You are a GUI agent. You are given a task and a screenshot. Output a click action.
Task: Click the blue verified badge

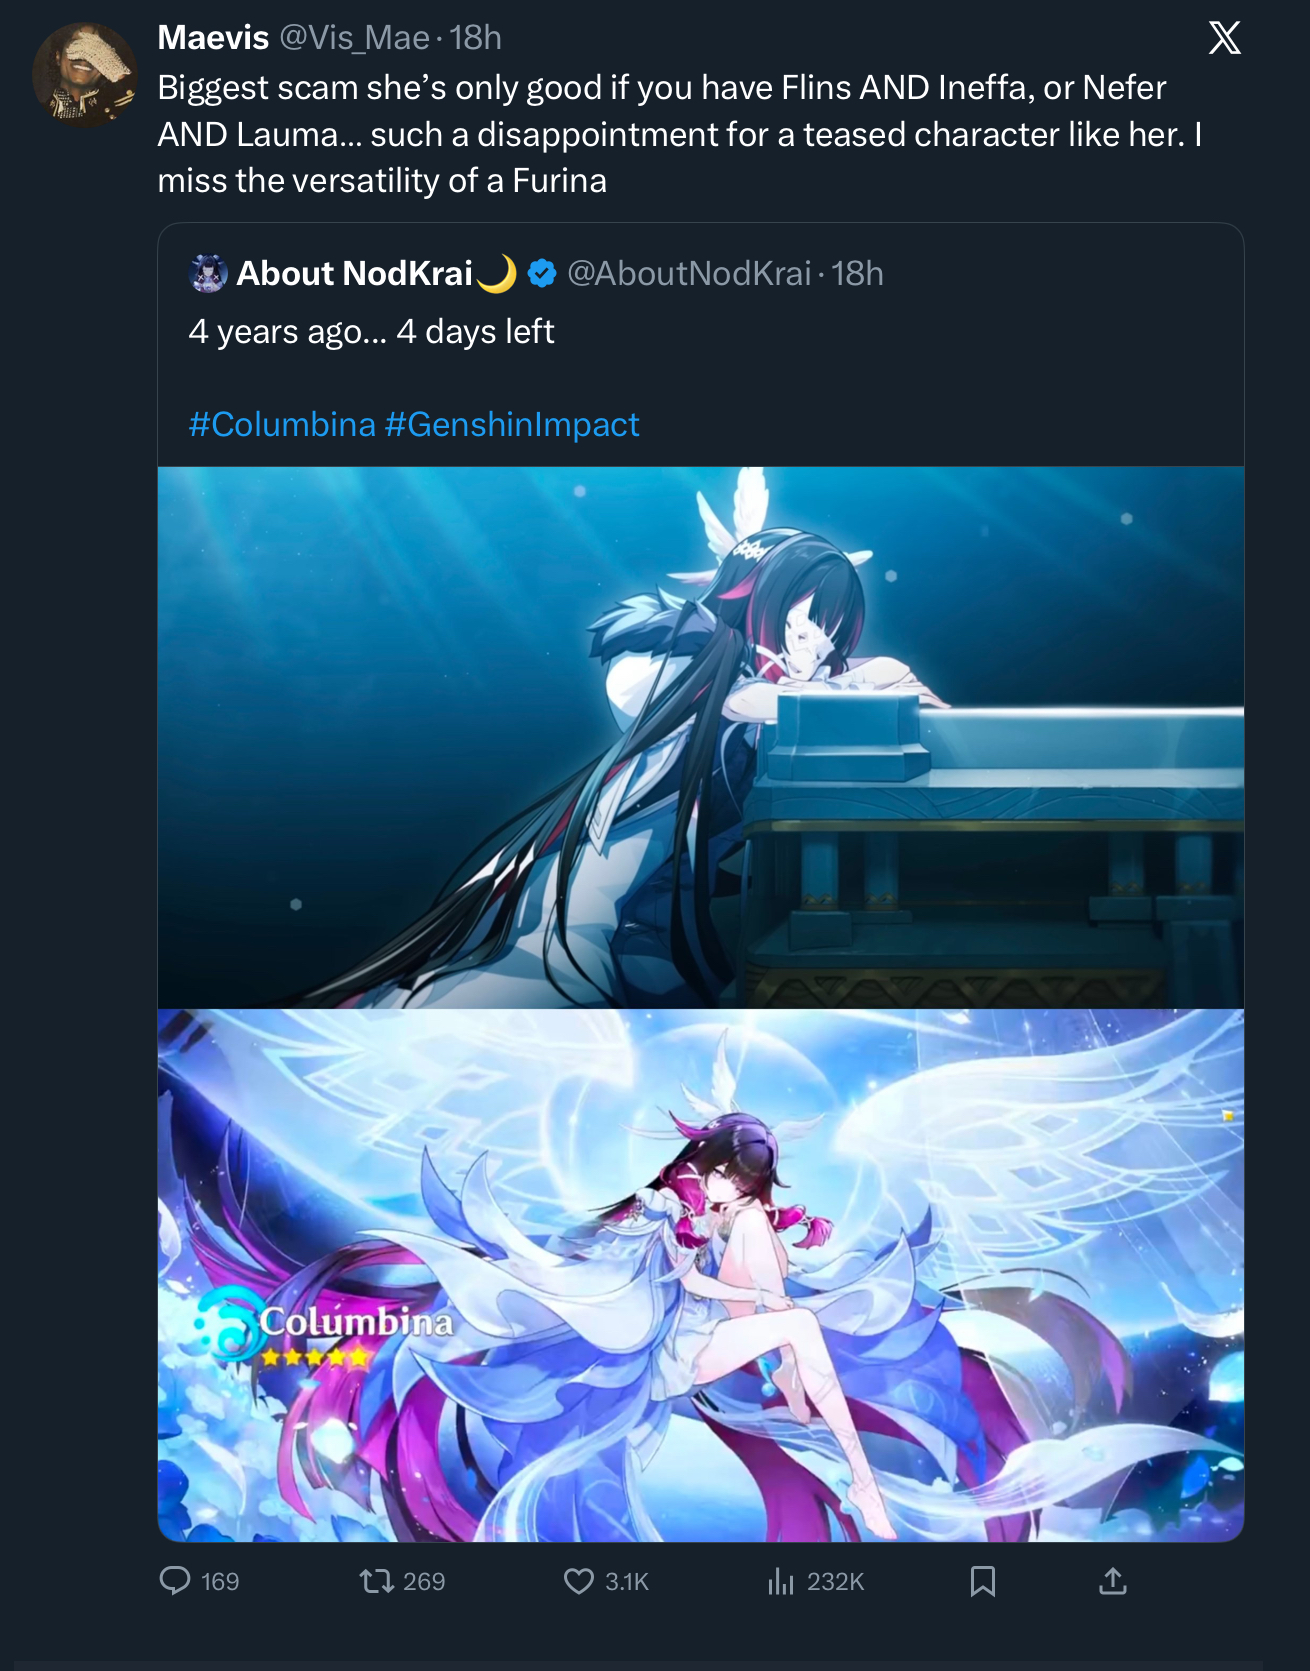pos(542,273)
